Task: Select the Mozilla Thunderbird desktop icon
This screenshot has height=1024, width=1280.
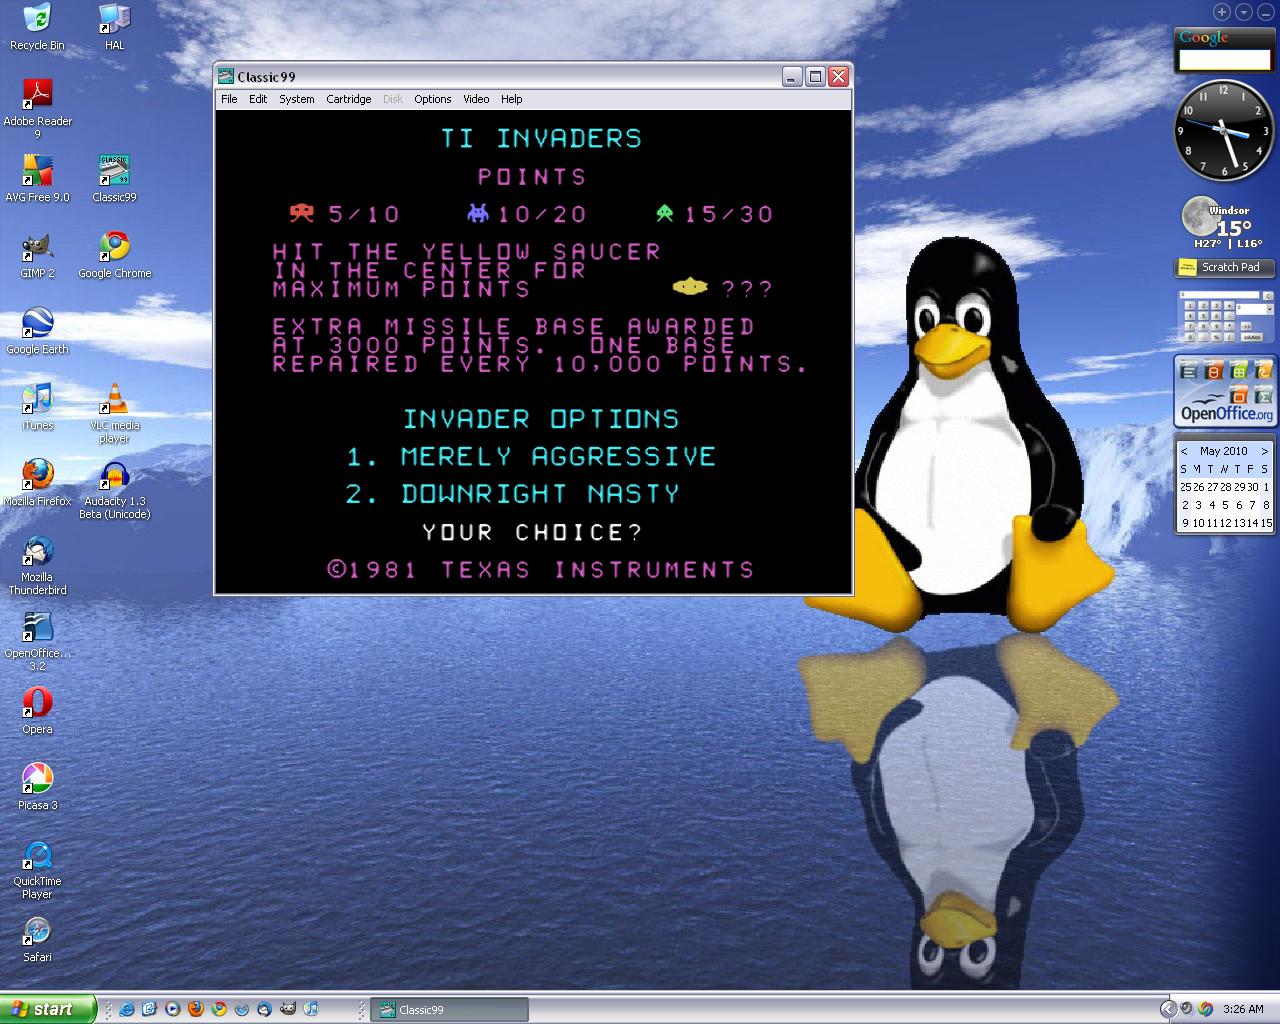Action: (37, 565)
